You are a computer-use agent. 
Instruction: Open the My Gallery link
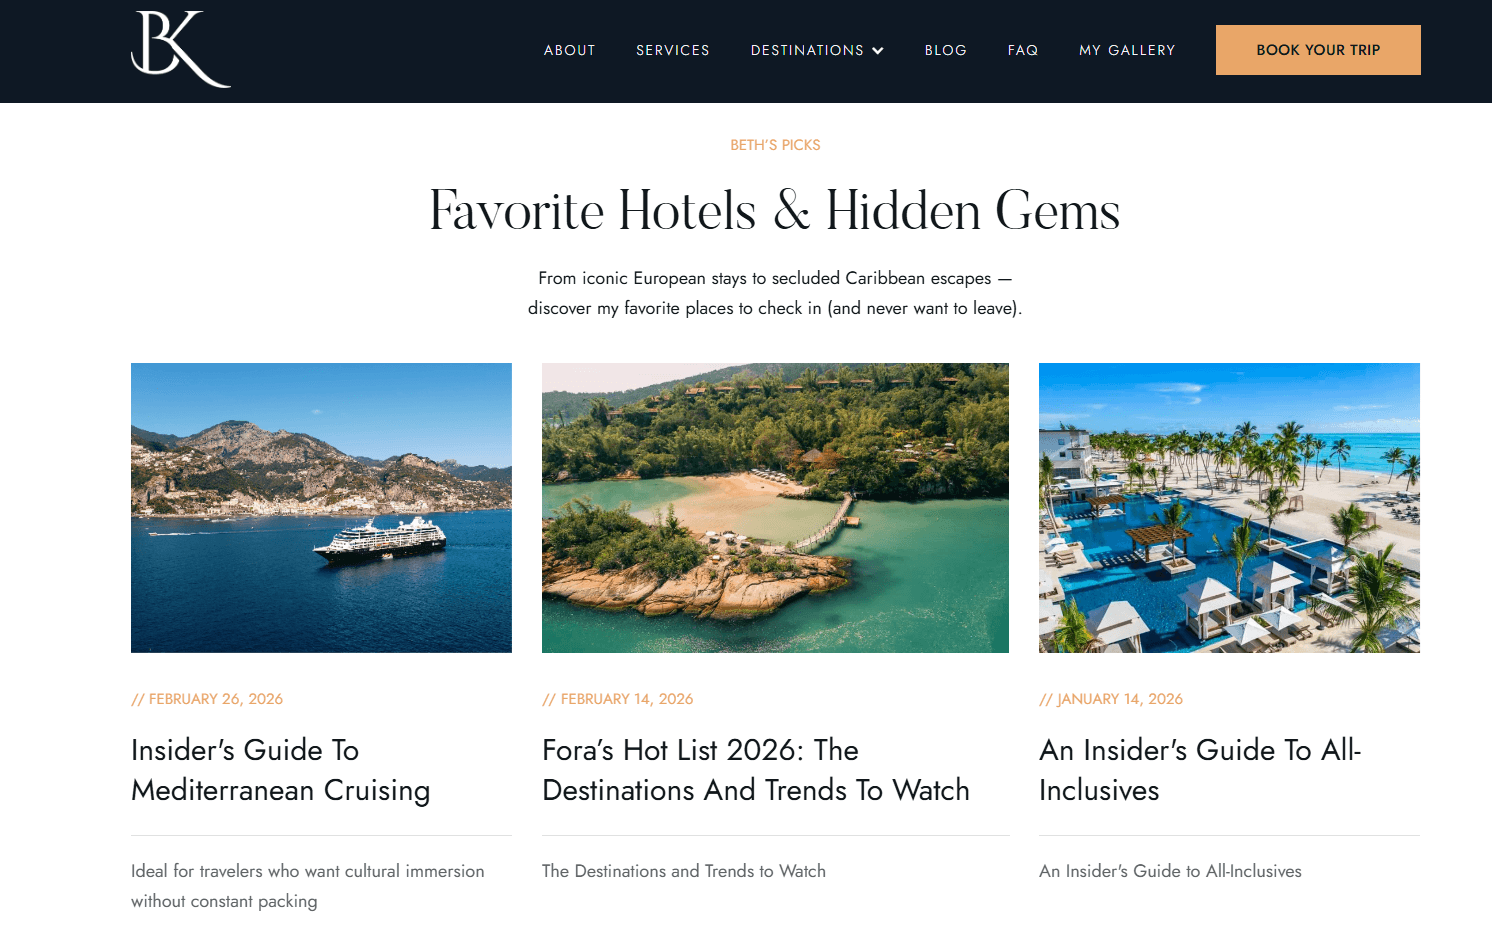[x=1127, y=50]
